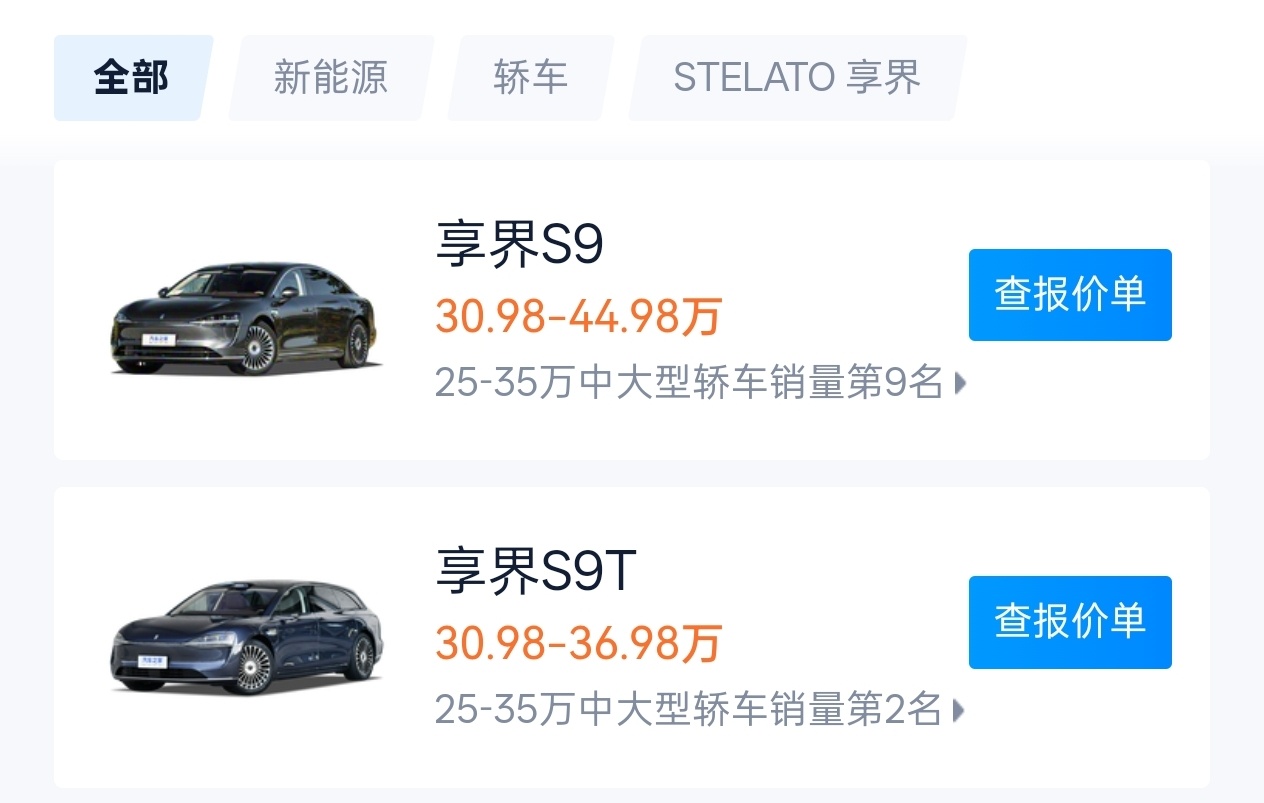
Task: Click the license plate on the 享界S9 image
Action: (158, 340)
